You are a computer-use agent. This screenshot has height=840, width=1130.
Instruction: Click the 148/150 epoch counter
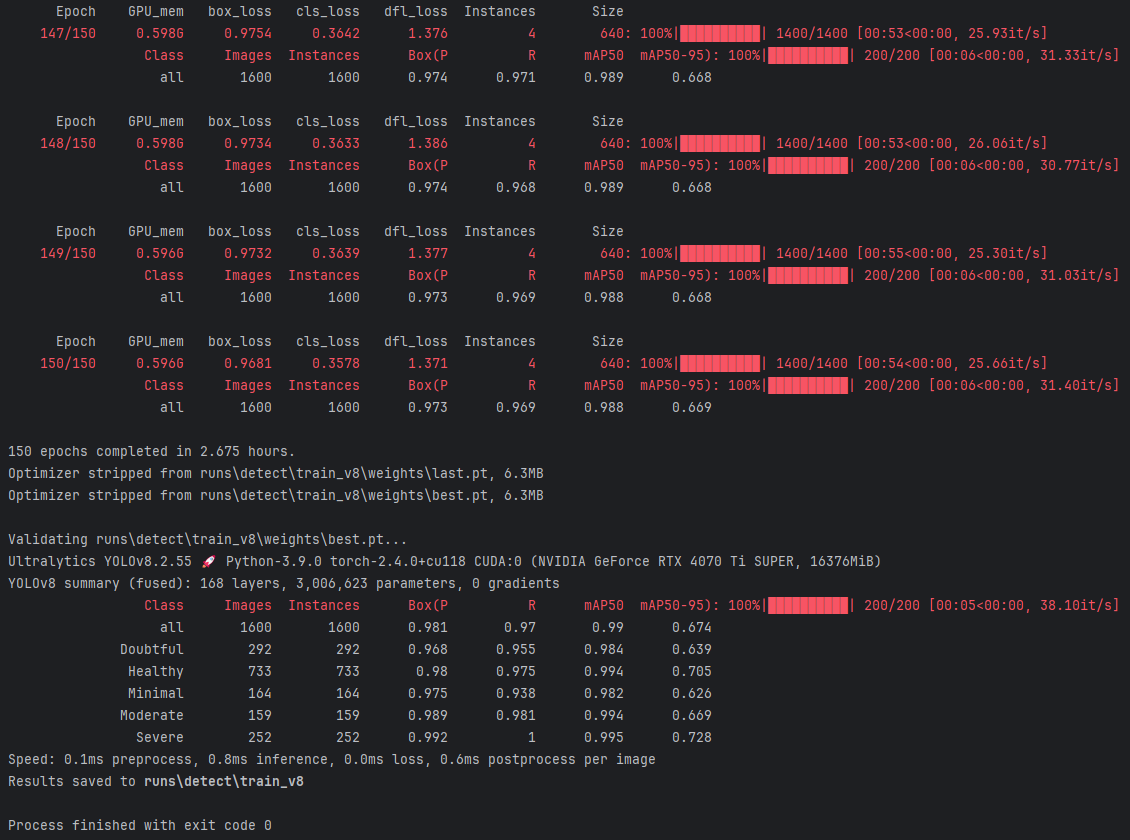pos(68,143)
